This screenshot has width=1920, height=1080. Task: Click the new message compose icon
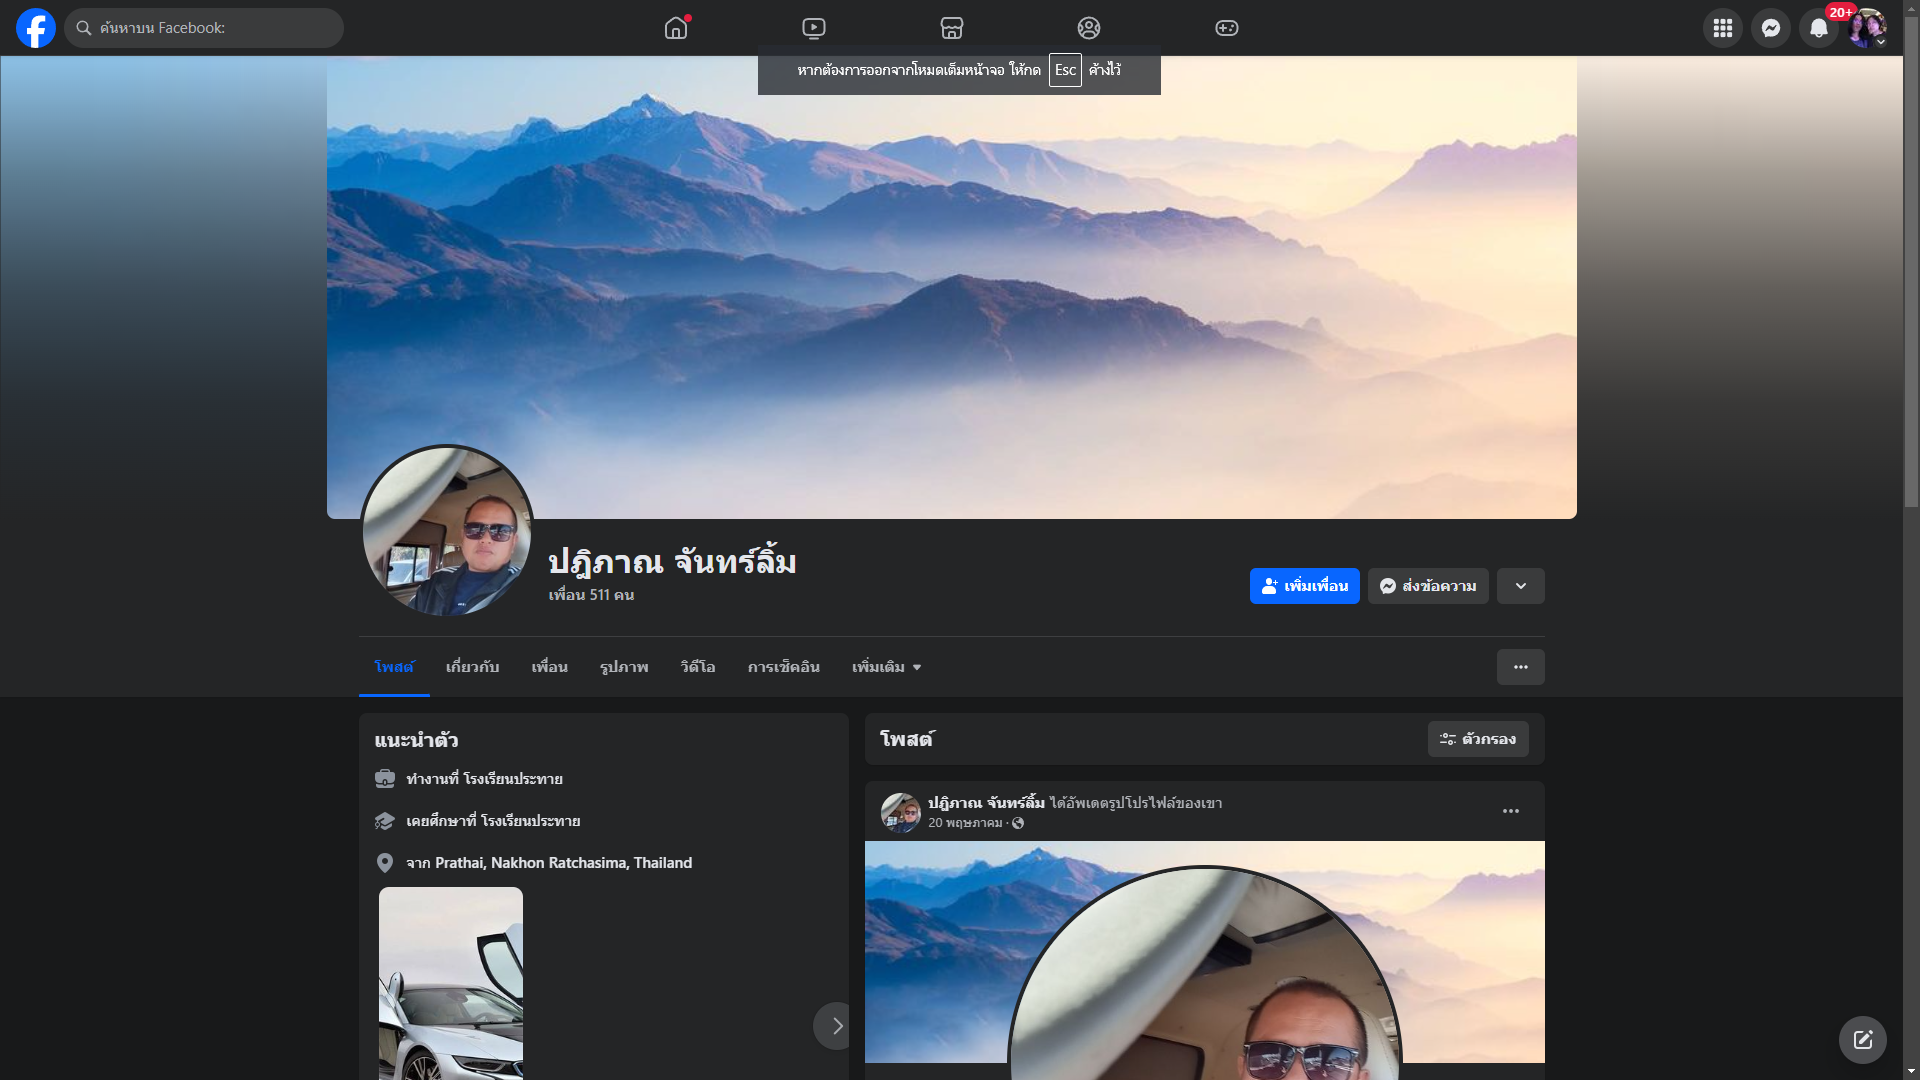pos(1862,1040)
